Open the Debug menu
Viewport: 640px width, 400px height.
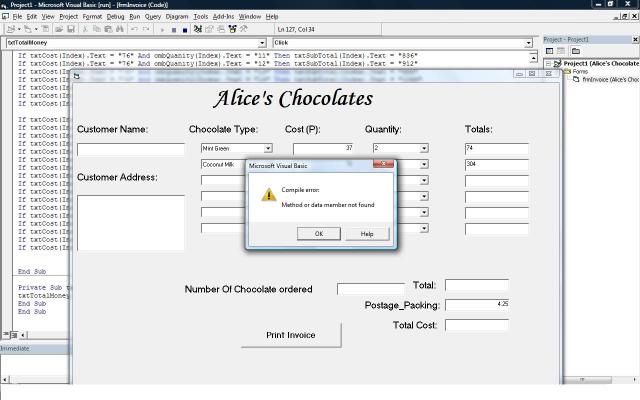(x=116, y=17)
